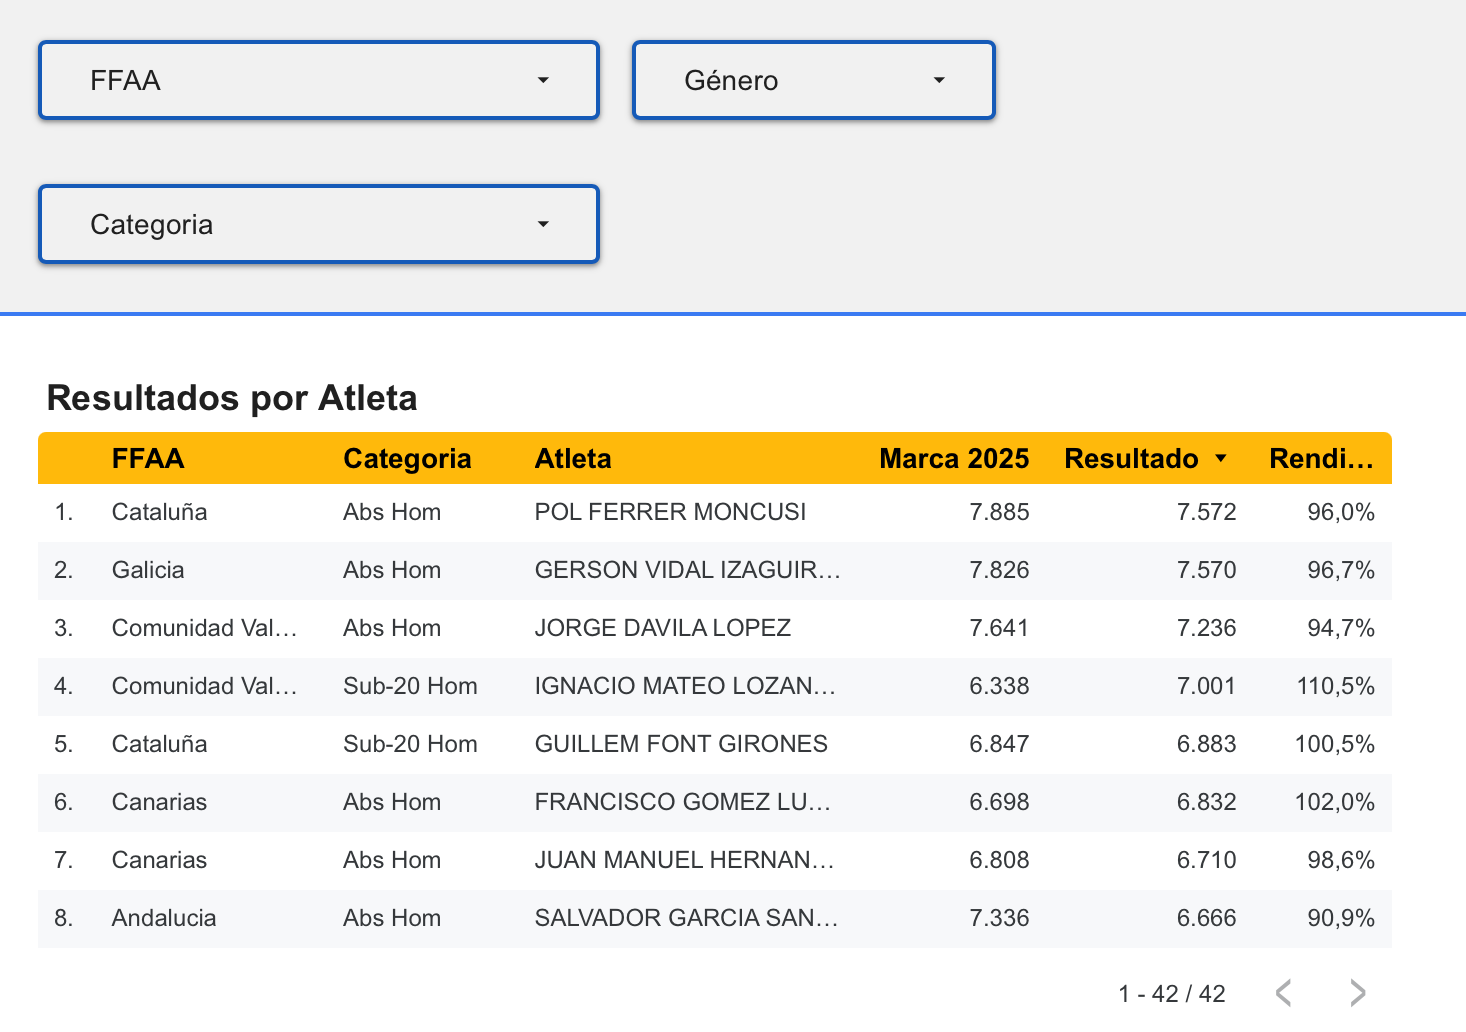Click the 1 - 42 / 42 pagination label
The width and height of the screenshot is (1466, 1032).
[1172, 994]
